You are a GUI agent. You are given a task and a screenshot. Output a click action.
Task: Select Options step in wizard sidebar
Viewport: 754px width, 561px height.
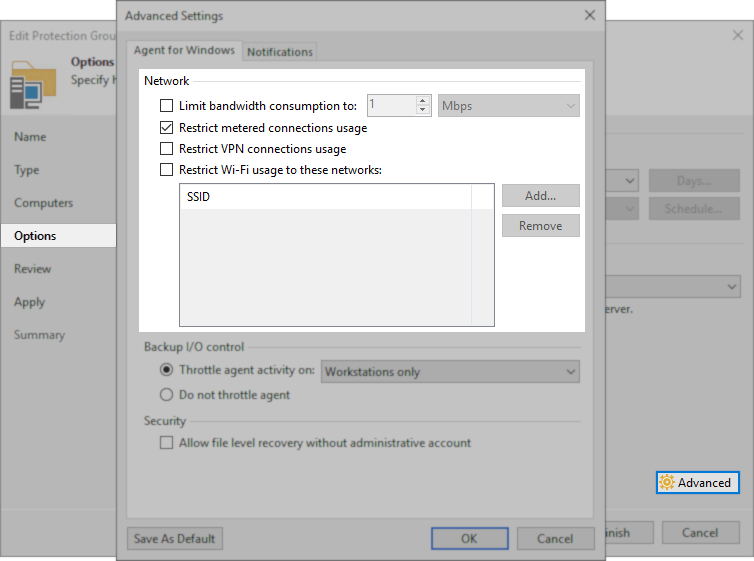click(59, 236)
